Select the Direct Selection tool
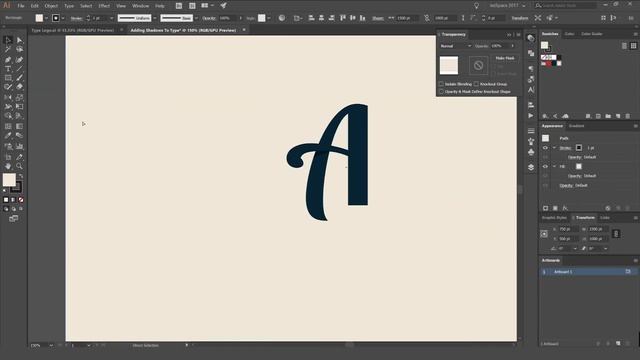 [x=19, y=40]
